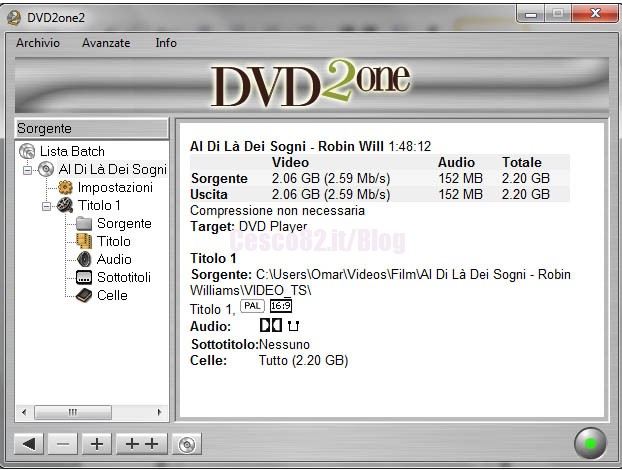The image size is (622, 470).
Task: Click the disc icon beside Al Di Là Dei Sogni
Action: pos(46,169)
